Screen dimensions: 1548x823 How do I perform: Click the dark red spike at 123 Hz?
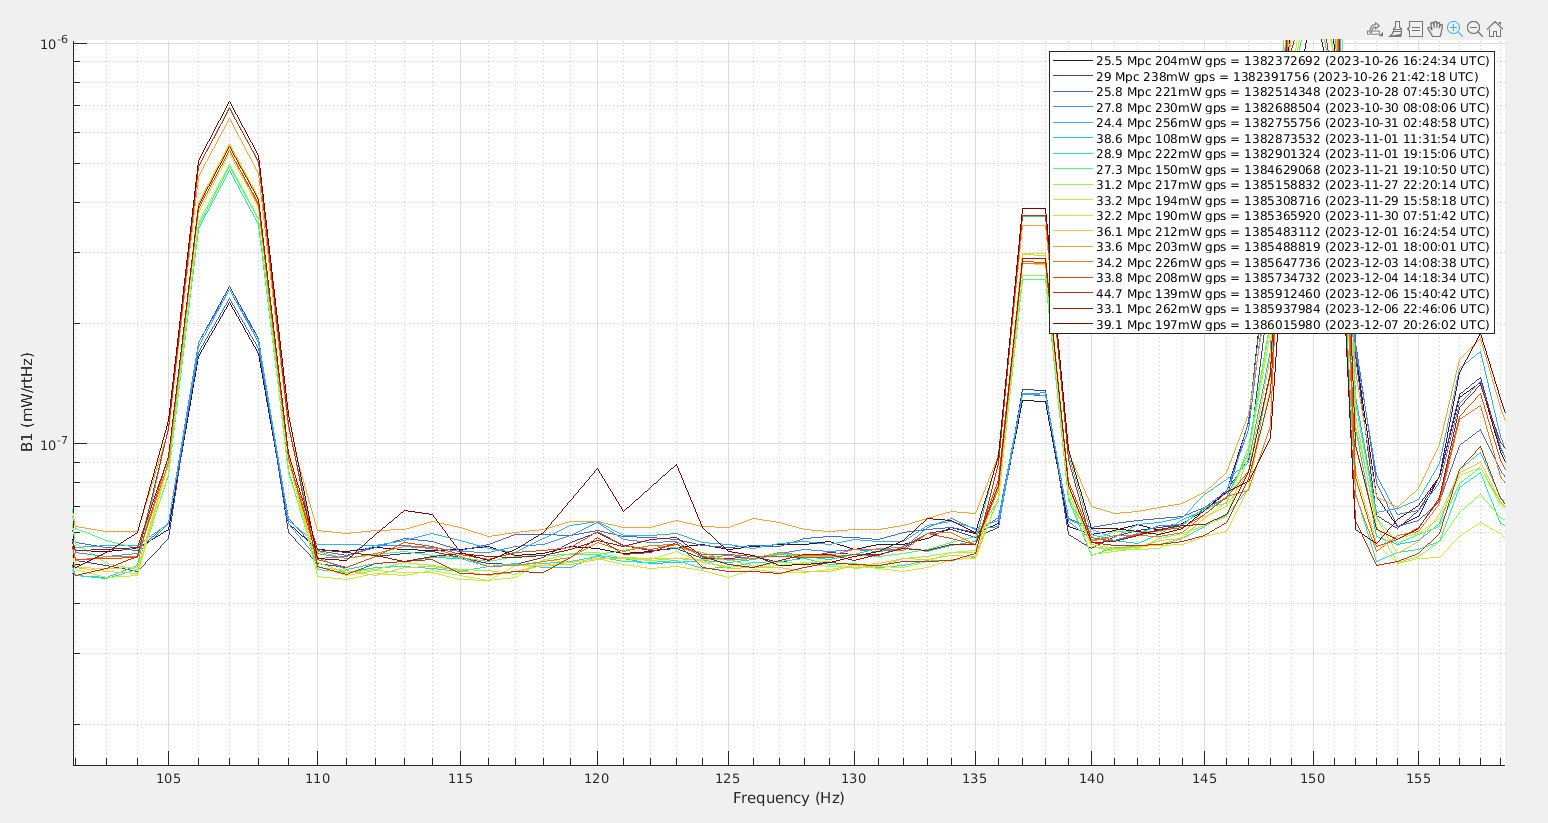pyautogui.click(x=677, y=465)
